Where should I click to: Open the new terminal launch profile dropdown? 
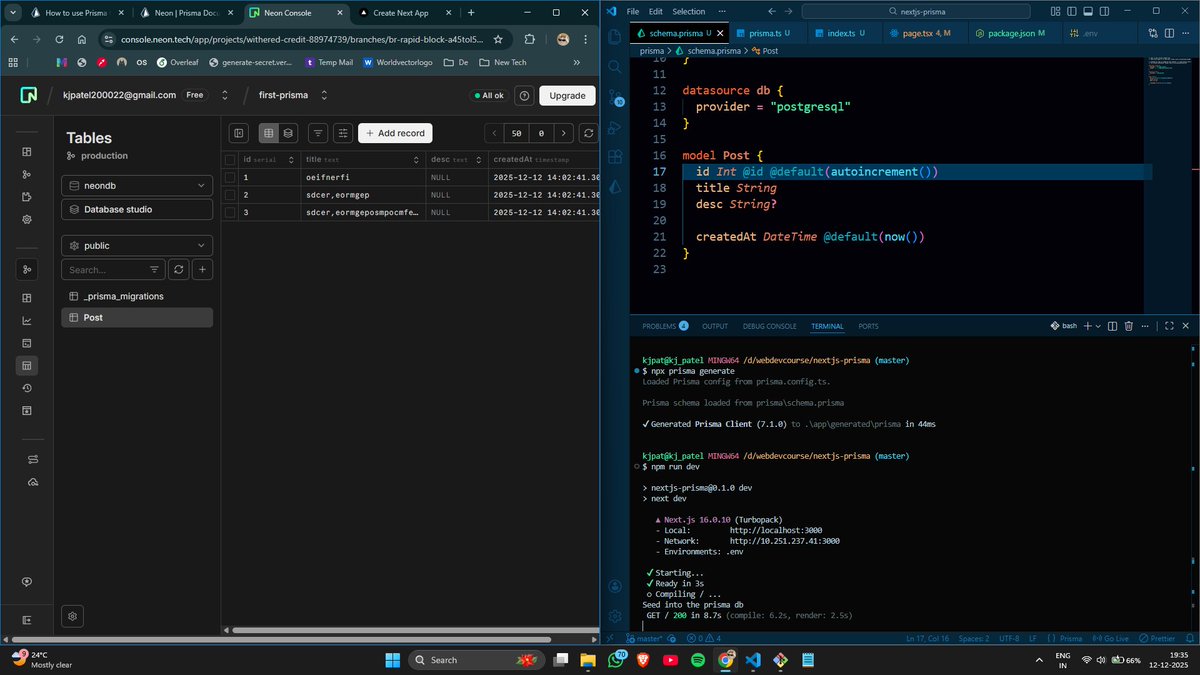tap(1097, 326)
